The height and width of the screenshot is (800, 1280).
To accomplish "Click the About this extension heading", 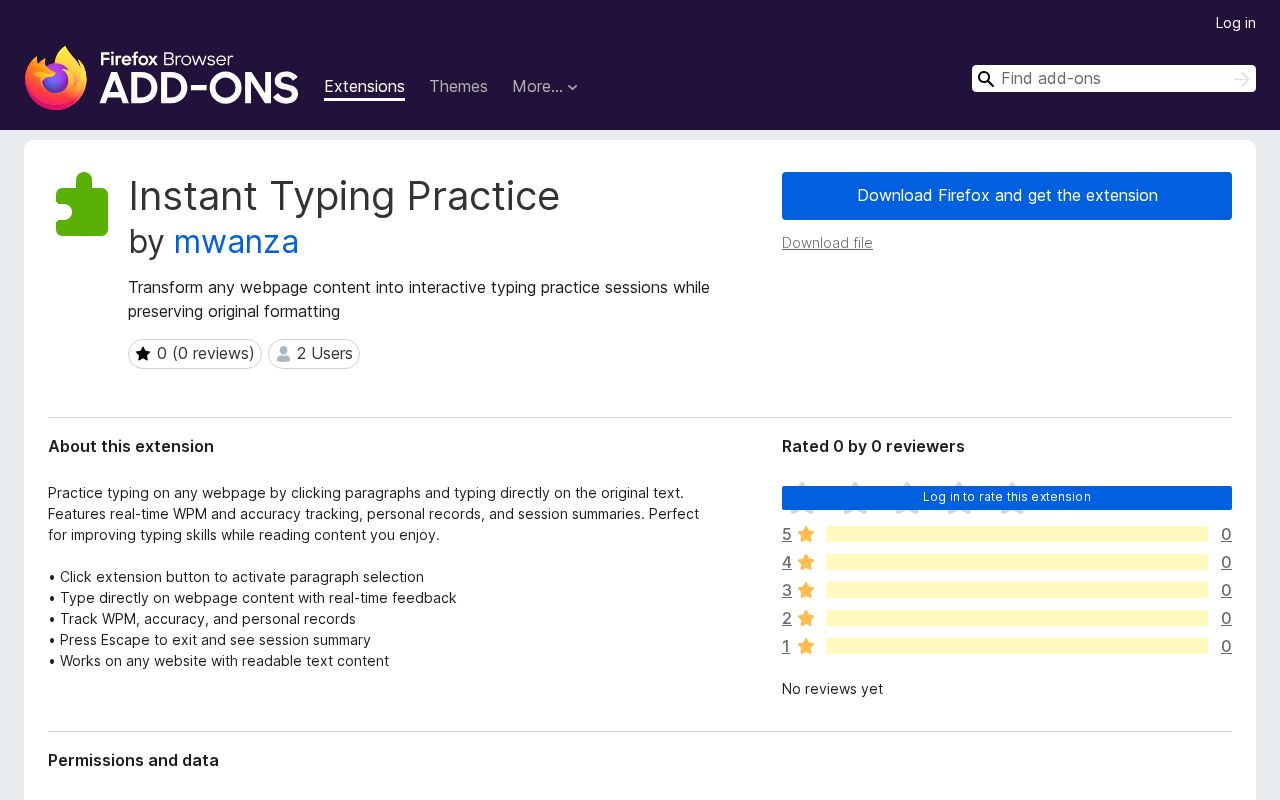I will point(131,446).
